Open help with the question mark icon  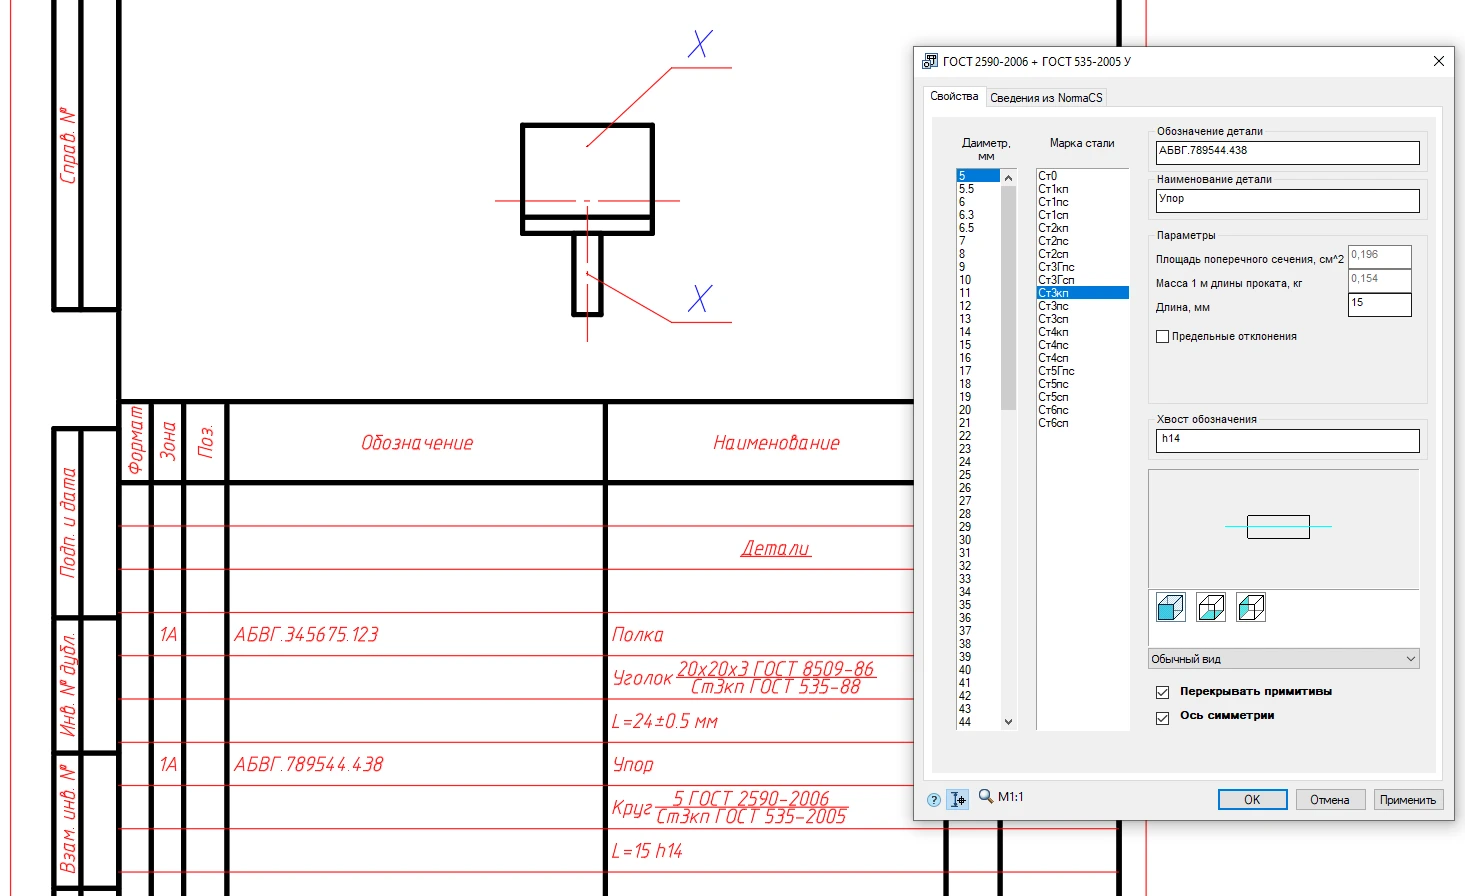click(x=933, y=799)
